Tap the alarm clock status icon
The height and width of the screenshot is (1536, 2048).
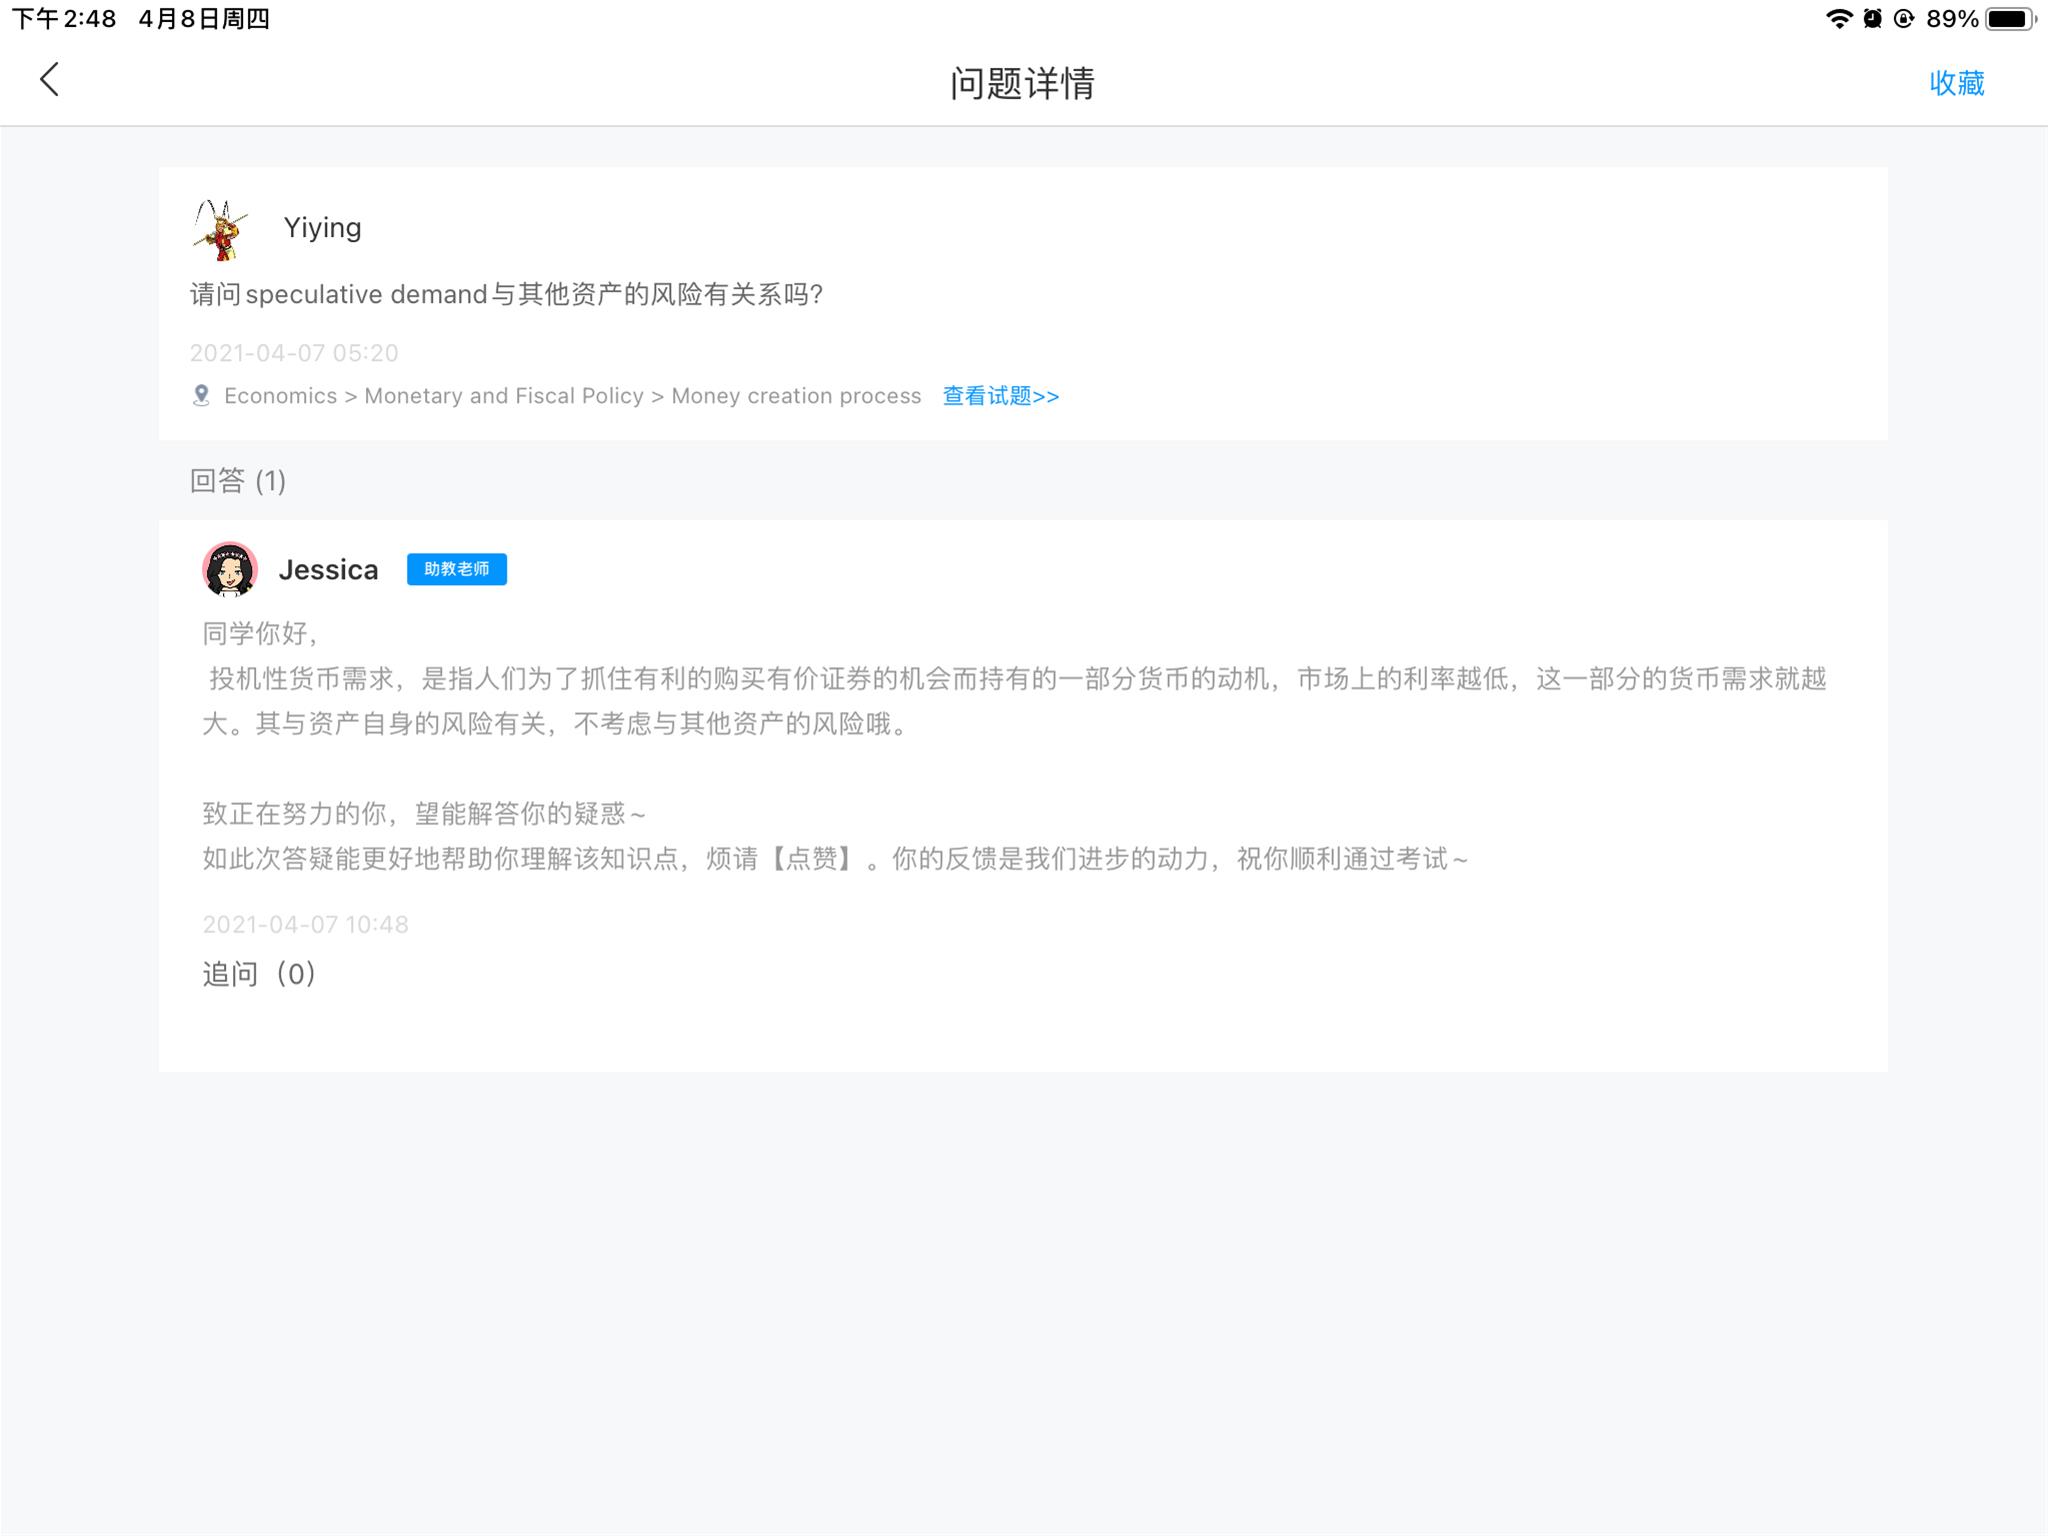pyautogui.click(x=1872, y=19)
